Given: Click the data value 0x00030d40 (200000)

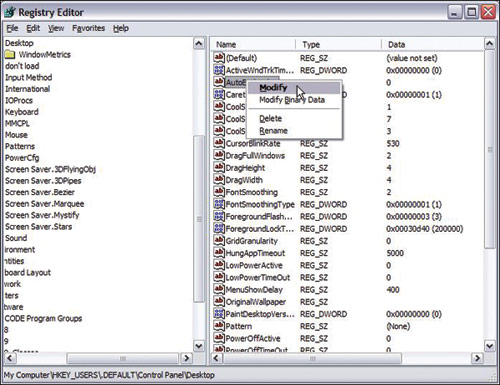Looking at the screenshot, I should pyautogui.click(x=424, y=229).
